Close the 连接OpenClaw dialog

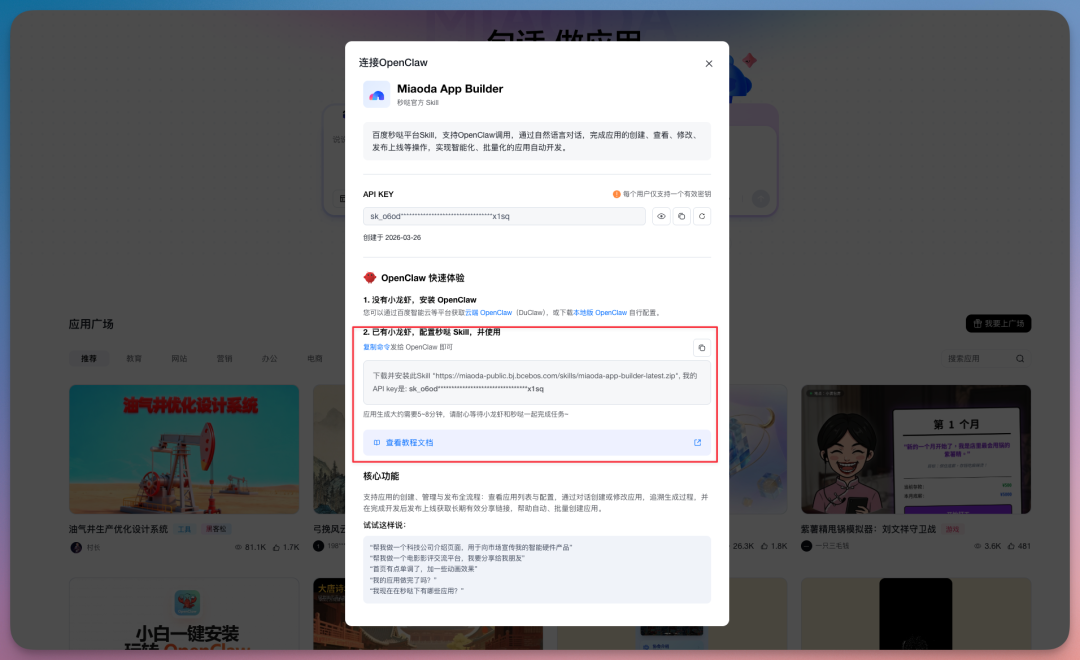pos(709,63)
